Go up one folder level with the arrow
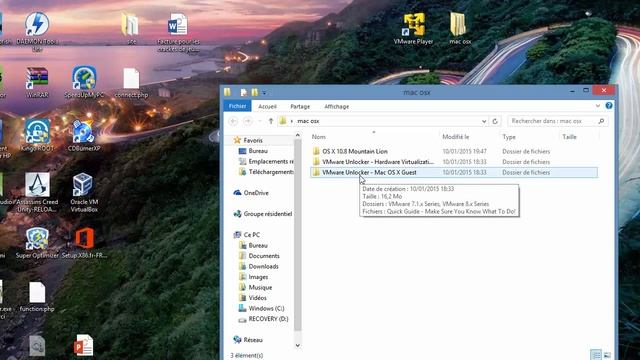Viewport: 640px width, 360px height. pos(271,121)
